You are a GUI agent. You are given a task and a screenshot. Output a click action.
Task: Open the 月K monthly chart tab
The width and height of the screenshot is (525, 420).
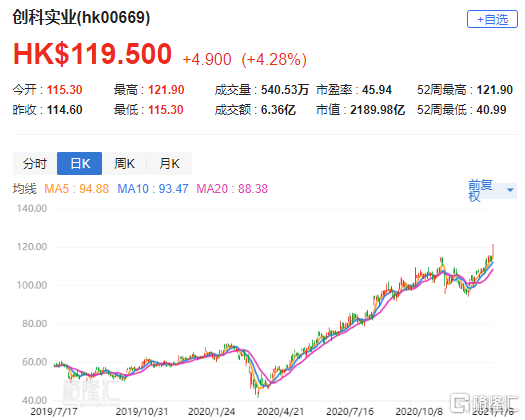169,163
